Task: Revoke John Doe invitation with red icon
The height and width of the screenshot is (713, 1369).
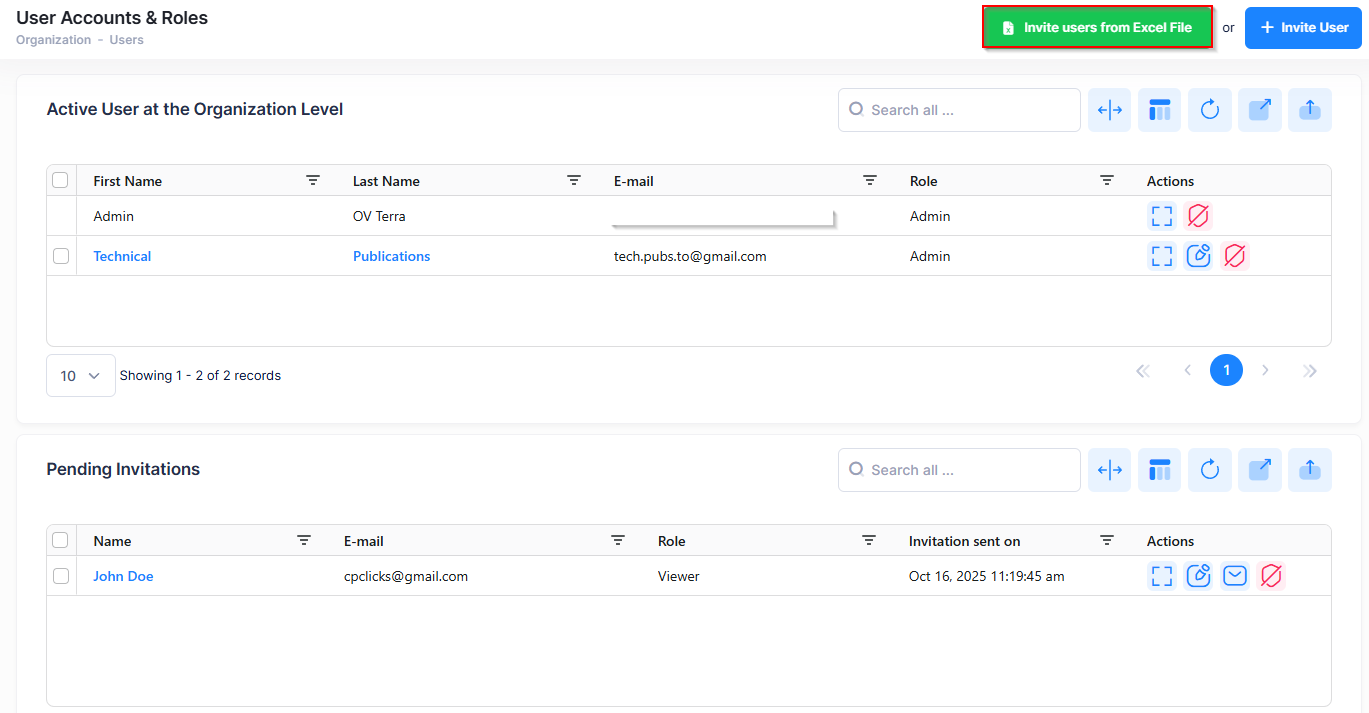Action: [1271, 576]
